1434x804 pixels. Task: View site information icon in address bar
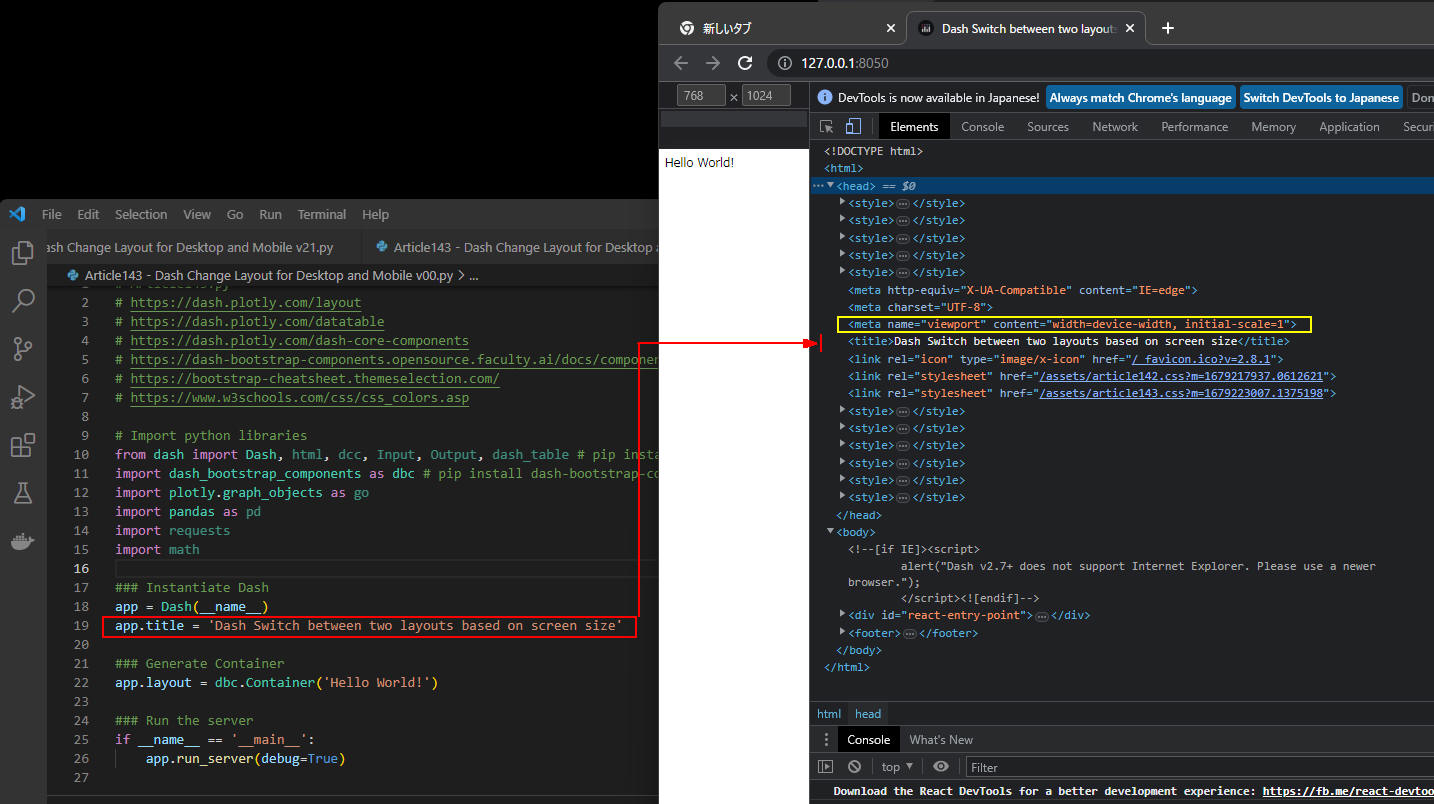pyautogui.click(x=785, y=63)
